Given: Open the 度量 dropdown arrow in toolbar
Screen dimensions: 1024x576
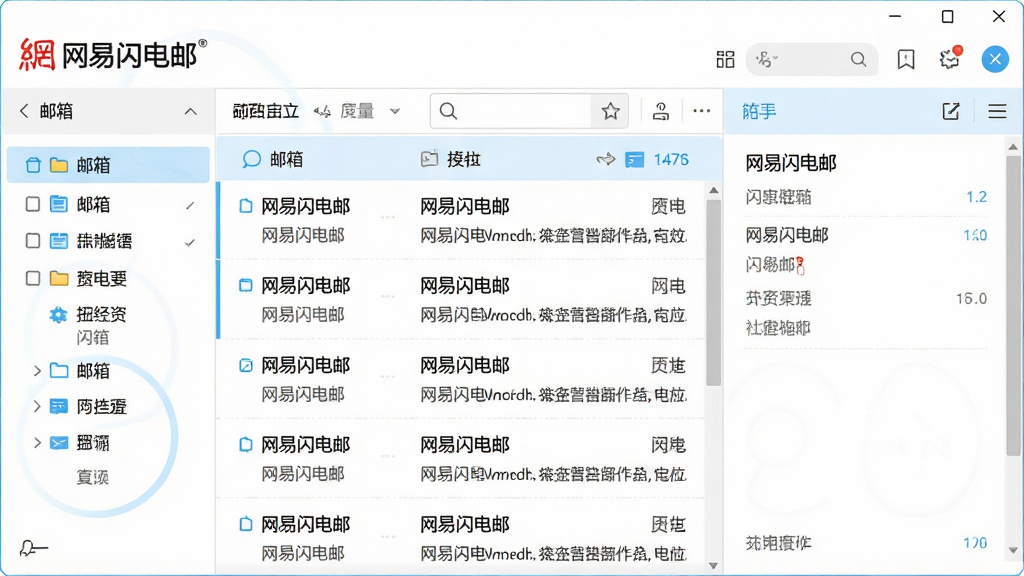Looking at the screenshot, I should pos(395,112).
